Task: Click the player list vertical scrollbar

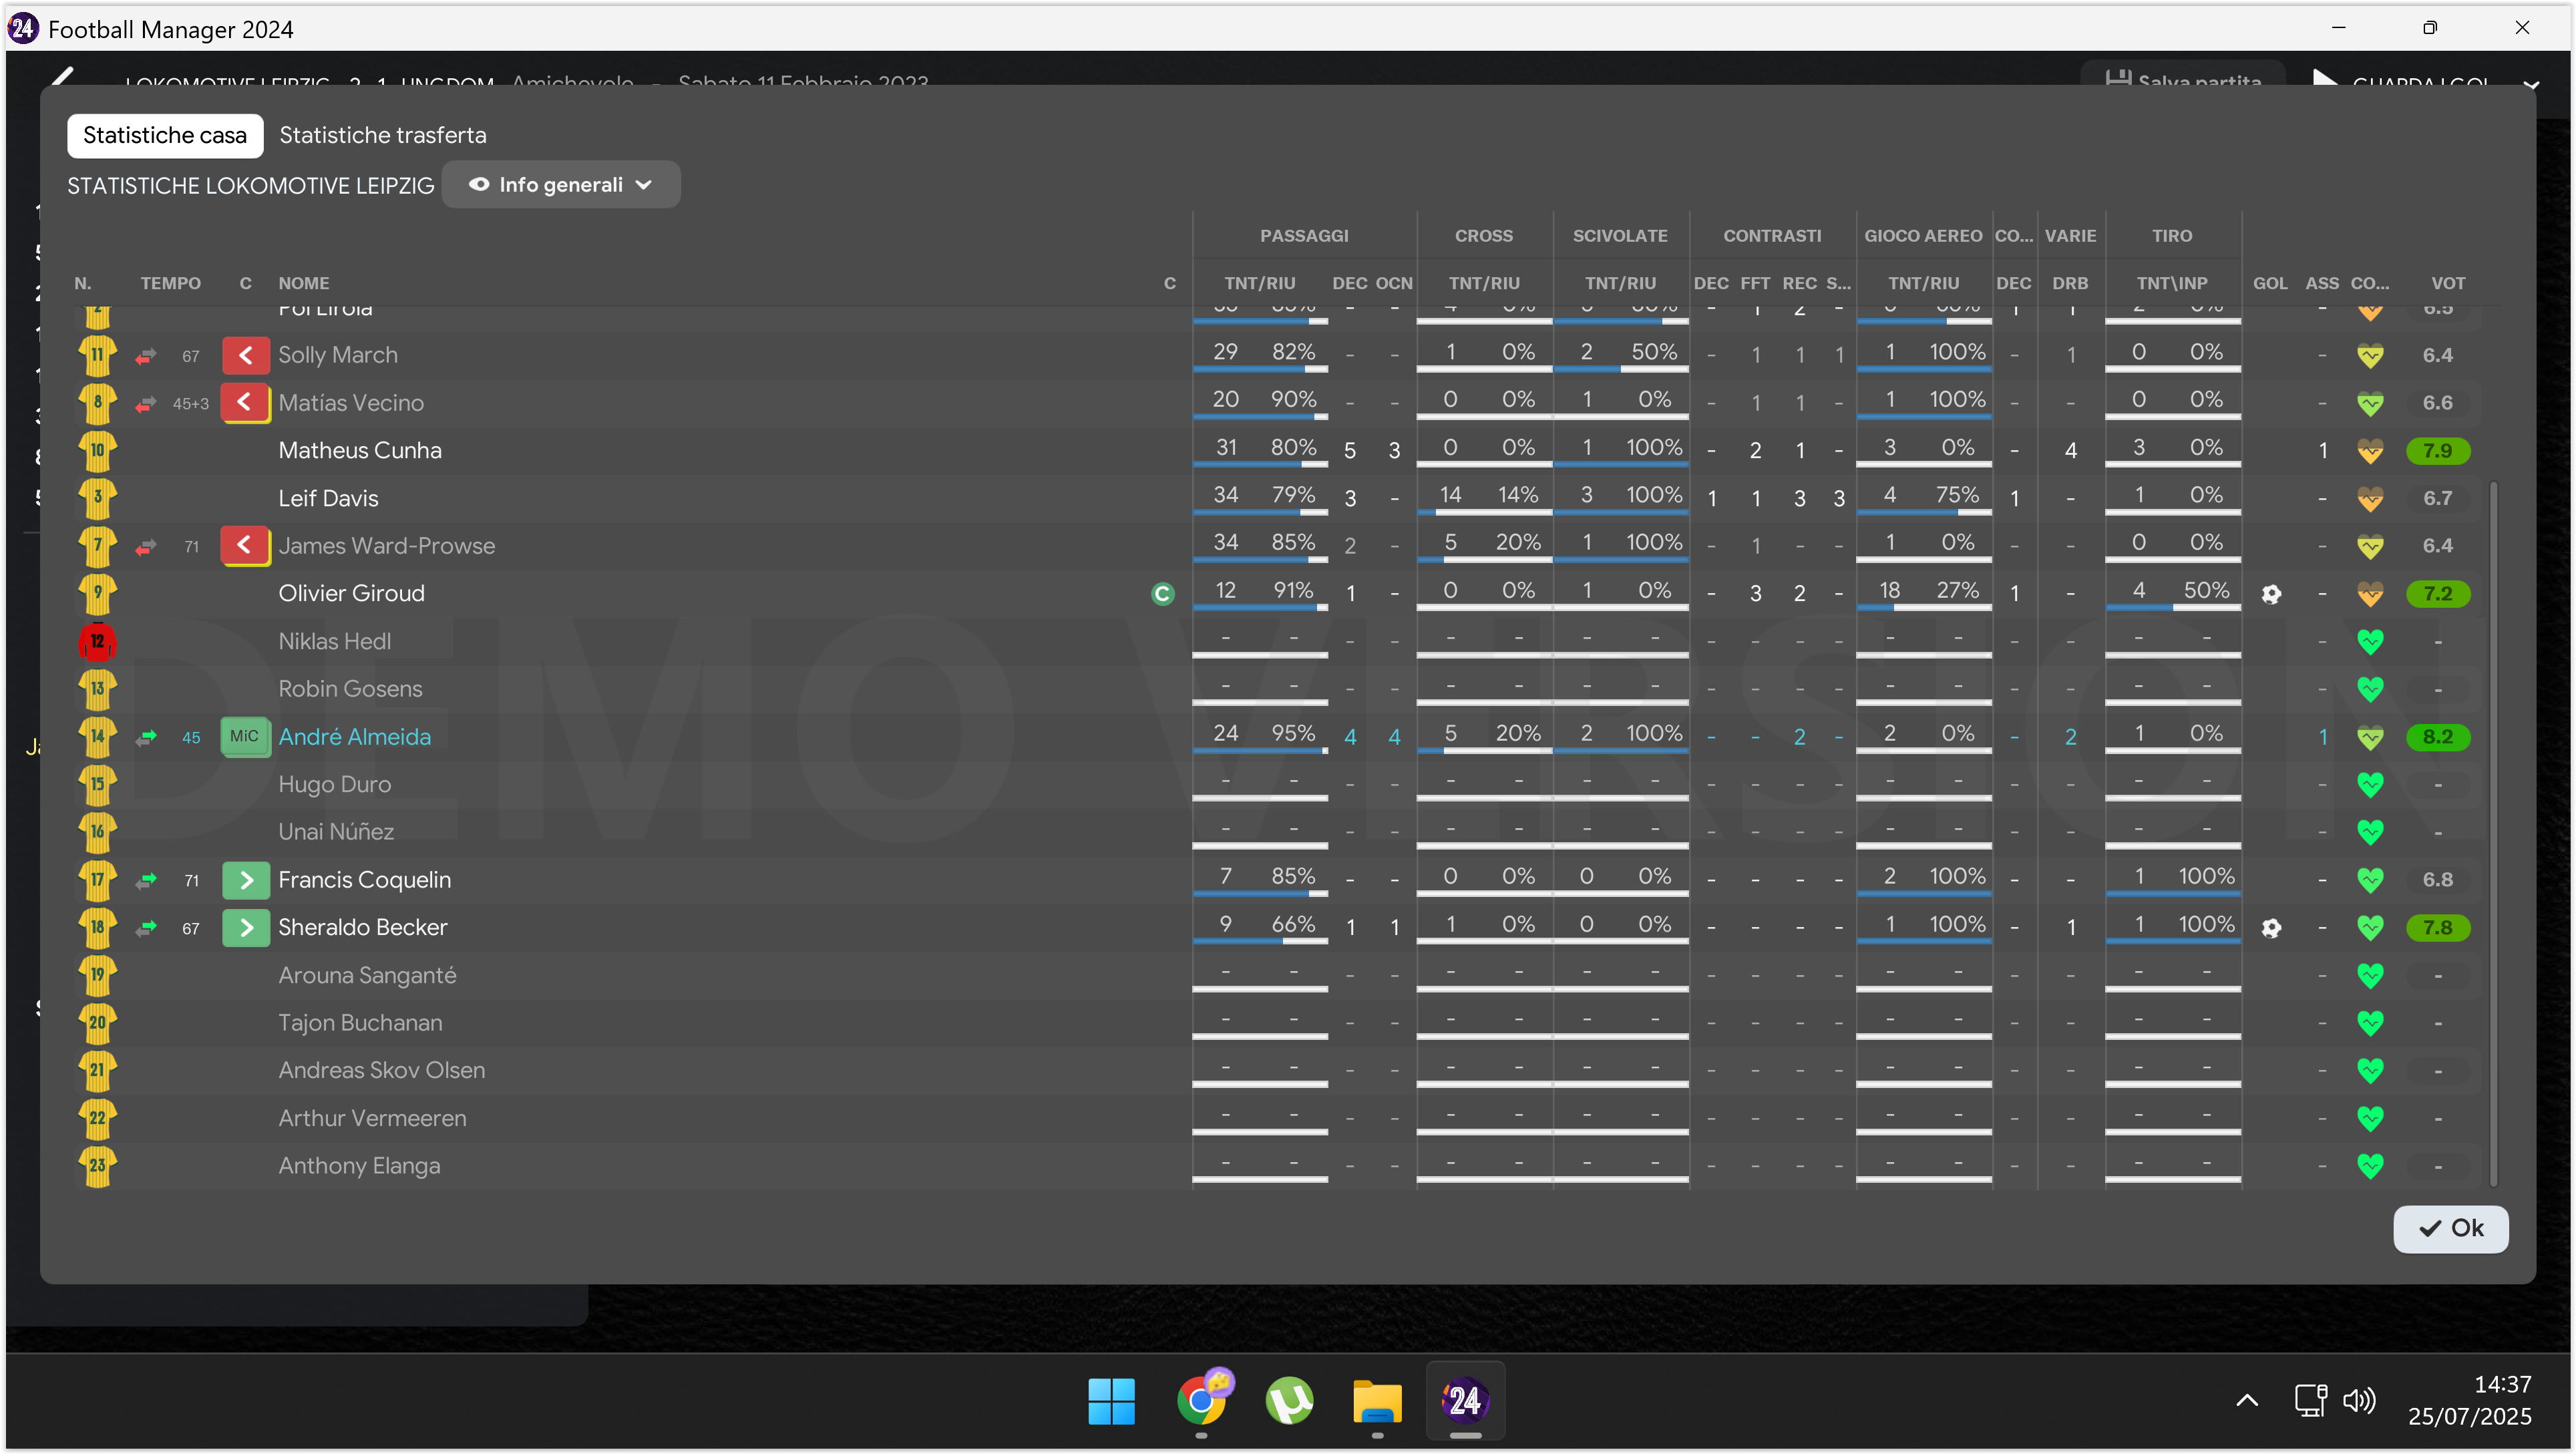Action: [x=2493, y=833]
